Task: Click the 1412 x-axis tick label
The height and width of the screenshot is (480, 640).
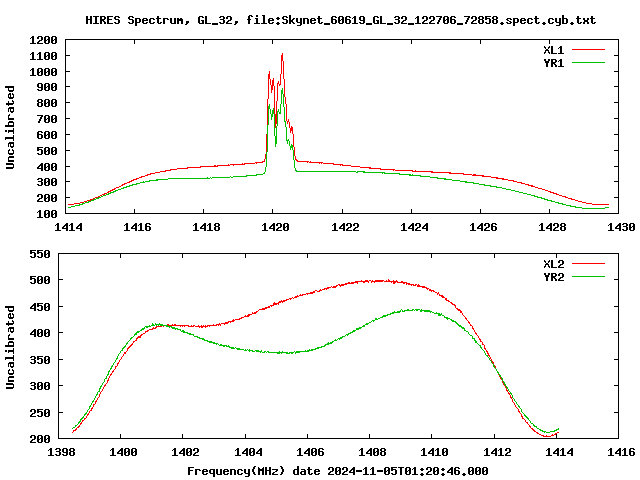Action: pos(497,452)
